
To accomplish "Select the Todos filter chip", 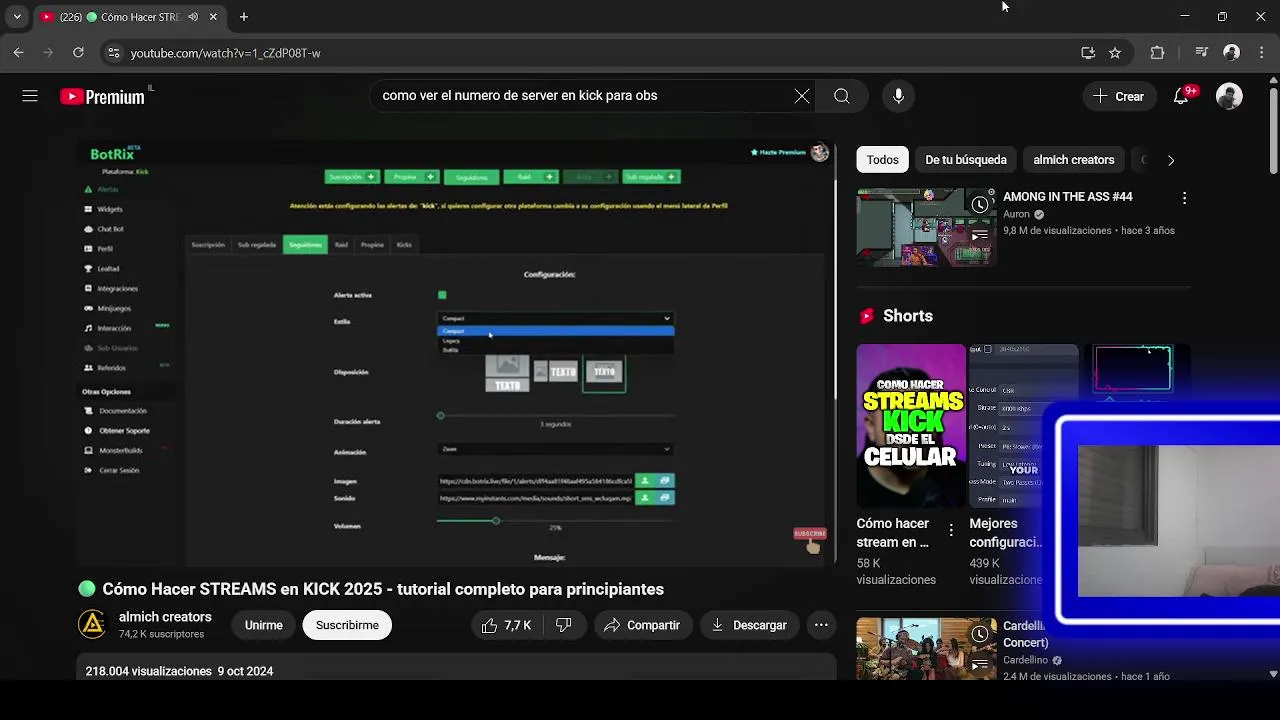I will [x=882, y=160].
